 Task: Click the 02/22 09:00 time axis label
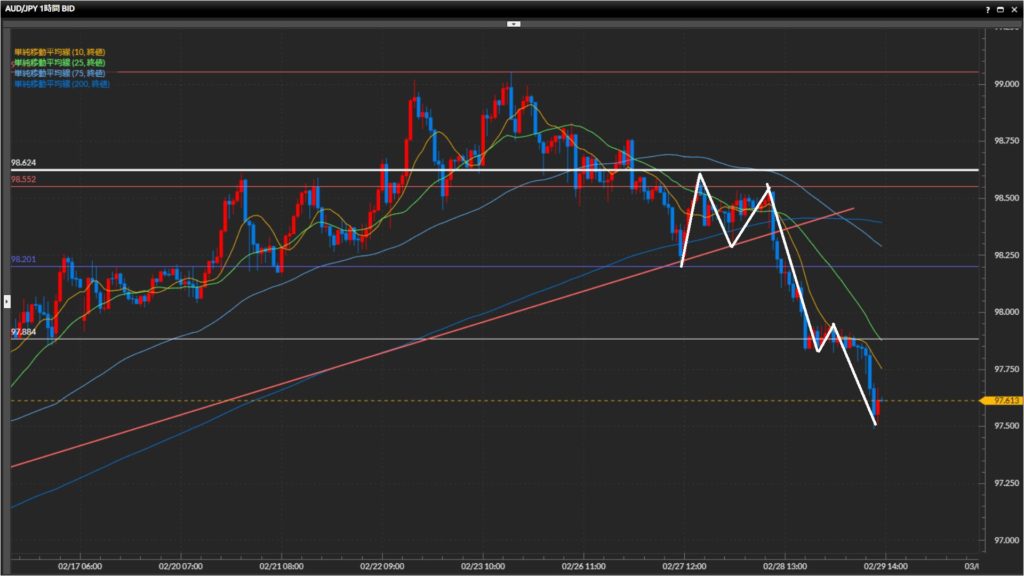pyautogui.click(x=383, y=564)
